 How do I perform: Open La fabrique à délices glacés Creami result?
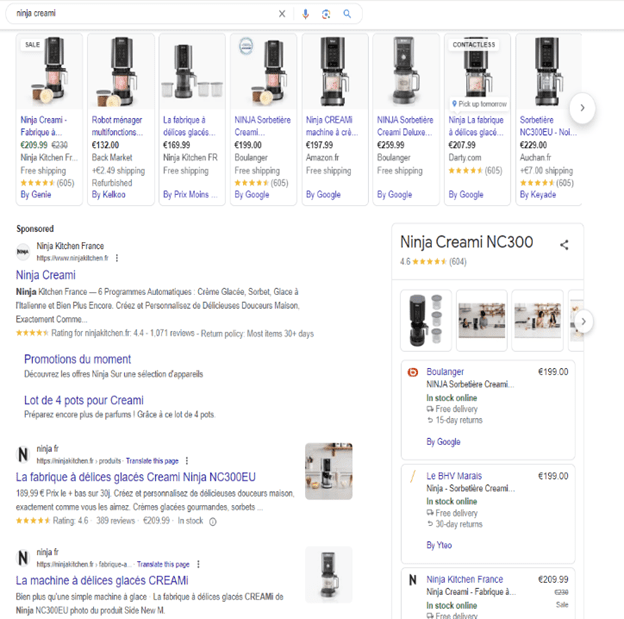[x=136, y=477]
